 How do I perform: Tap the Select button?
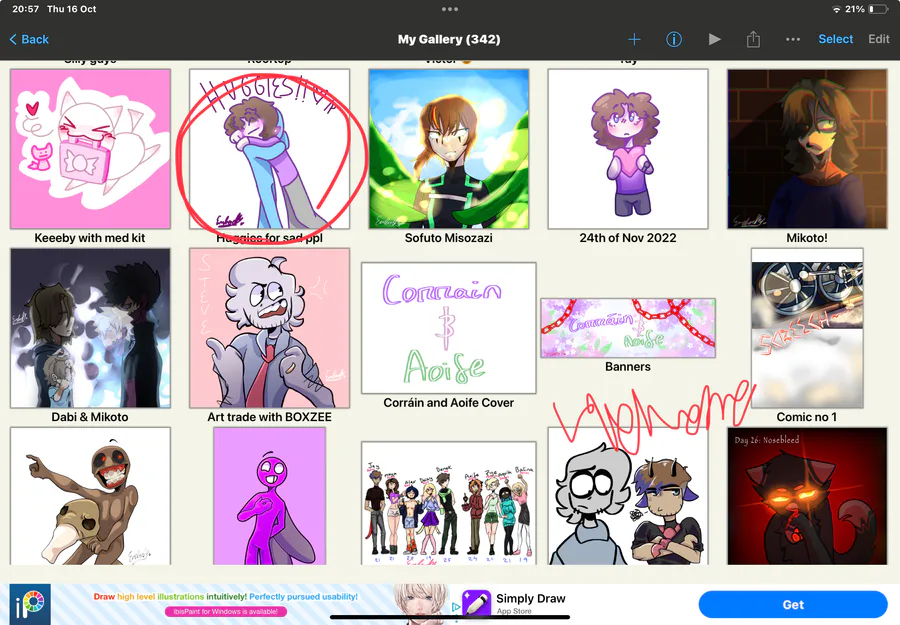click(x=835, y=39)
